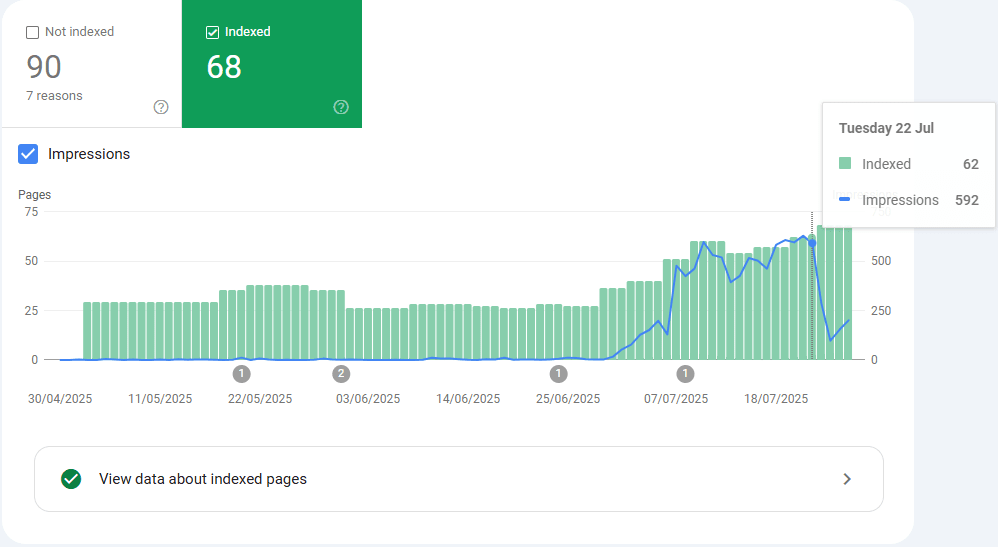Open the annotation marker near 25/06/2025
998x547 pixels.
(x=558, y=374)
